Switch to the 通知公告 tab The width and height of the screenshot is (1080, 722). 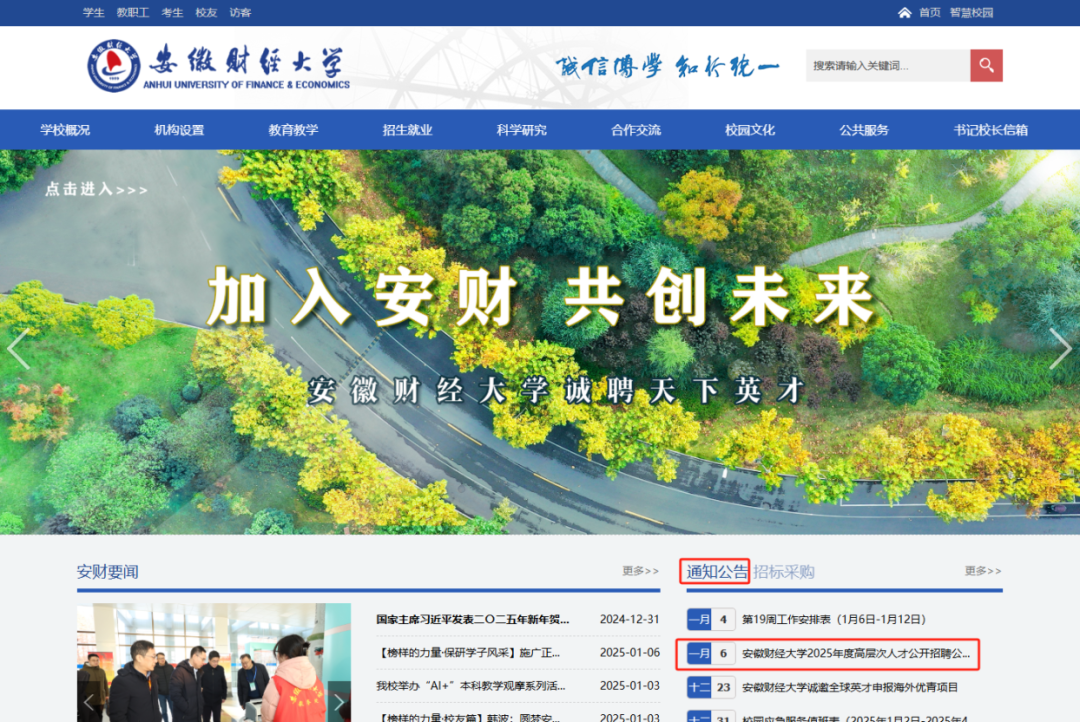tap(716, 571)
